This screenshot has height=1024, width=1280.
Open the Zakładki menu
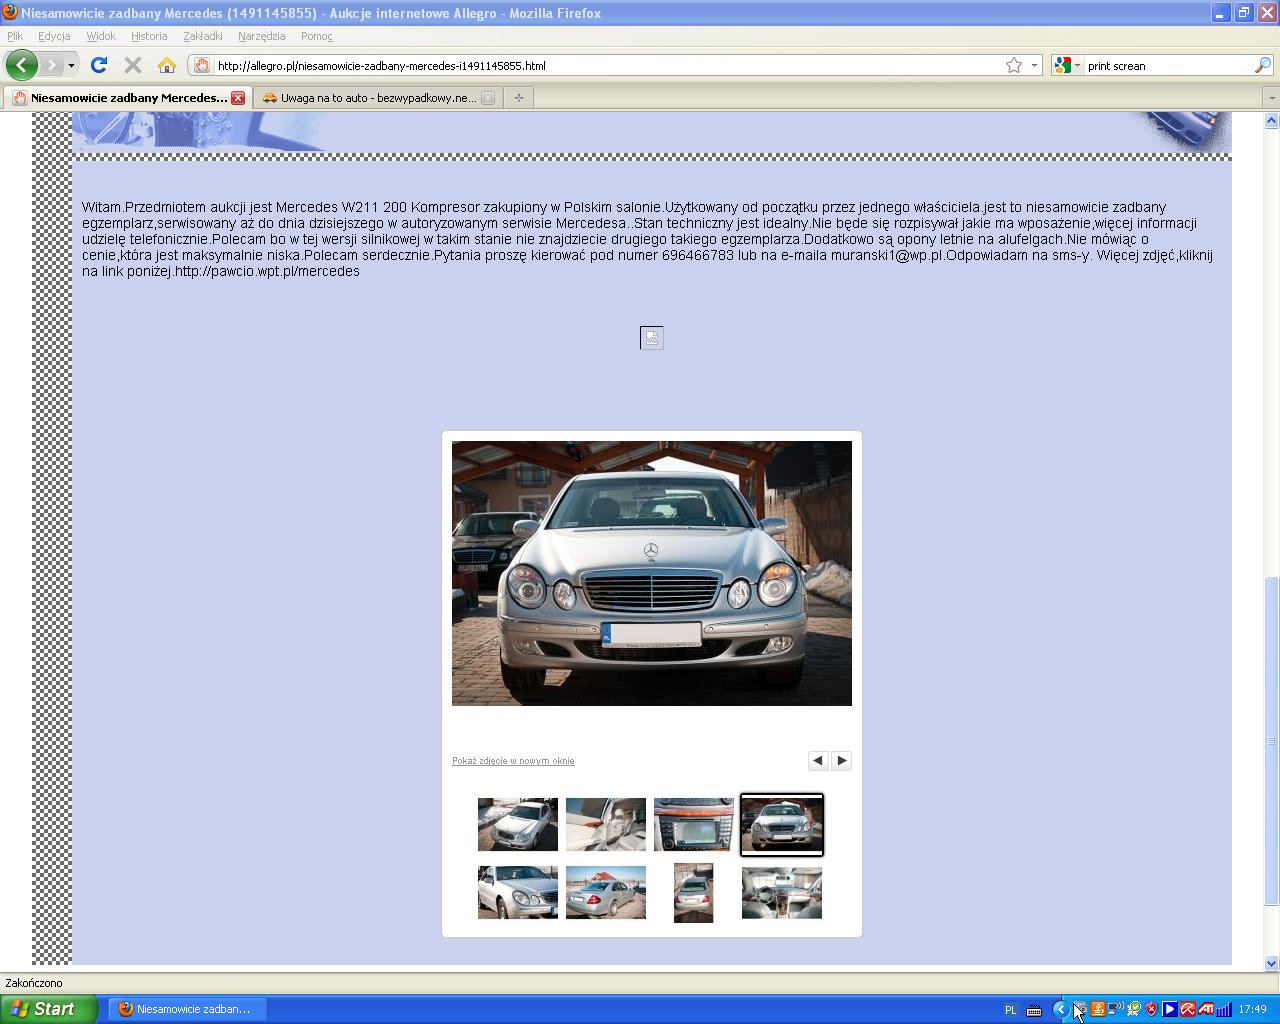(x=203, y=36)
